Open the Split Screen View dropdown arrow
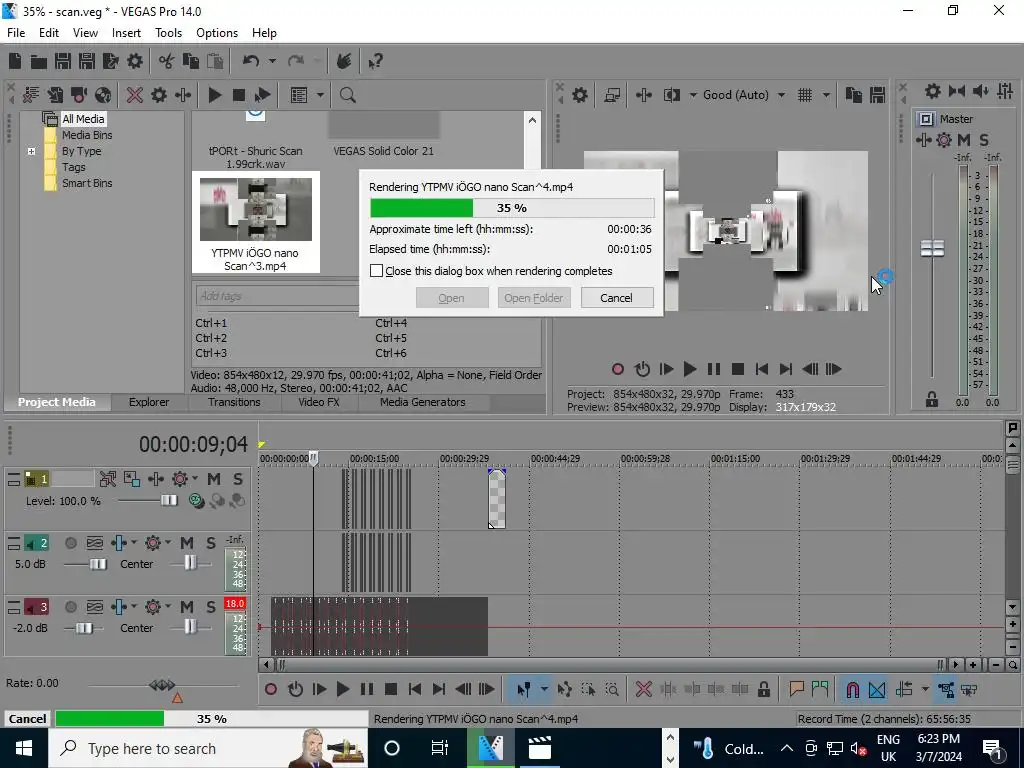The width and height of the screenshot is (1024, 768). coord(693,95)
